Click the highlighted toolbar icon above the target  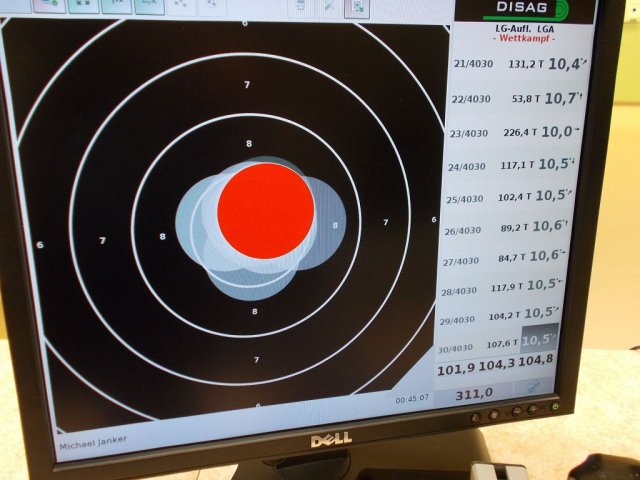pos(356,8)
